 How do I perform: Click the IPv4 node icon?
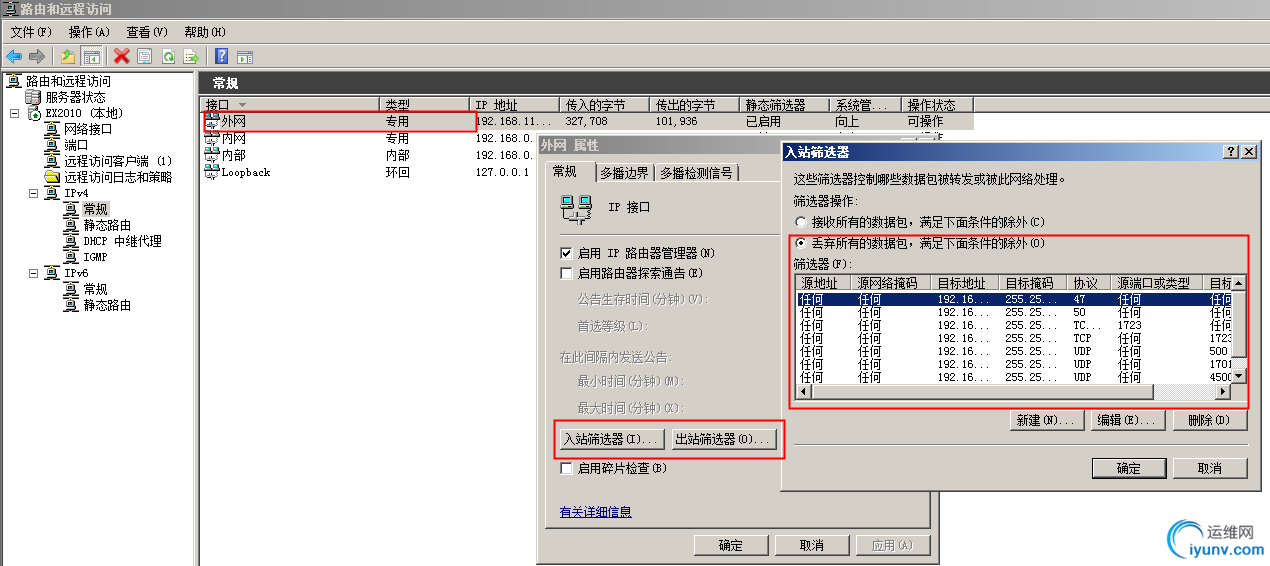pos(52,193)
